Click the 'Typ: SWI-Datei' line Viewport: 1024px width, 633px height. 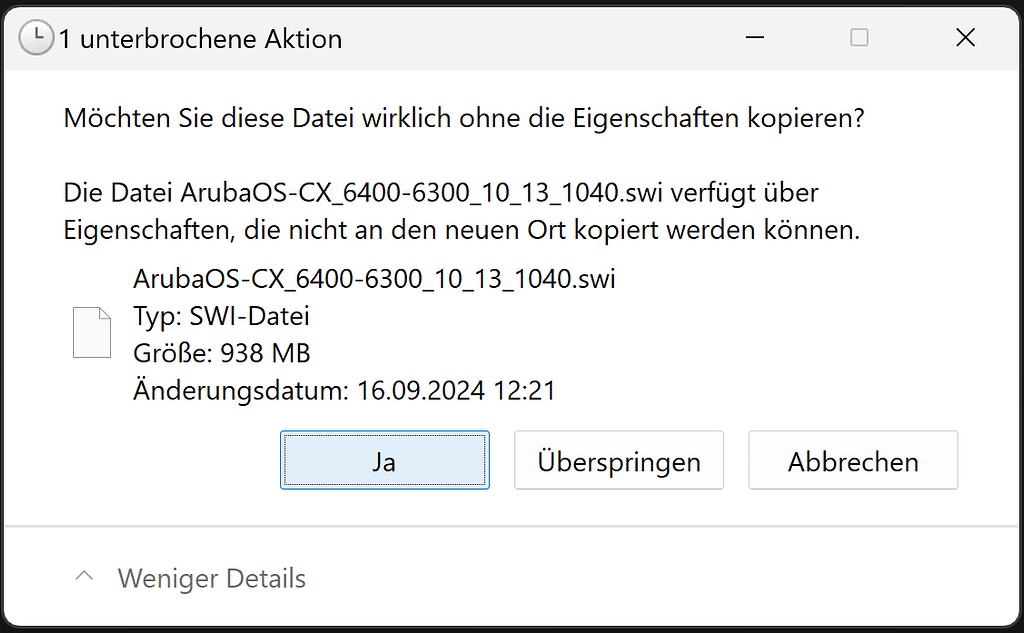click(x=221, y=316)
